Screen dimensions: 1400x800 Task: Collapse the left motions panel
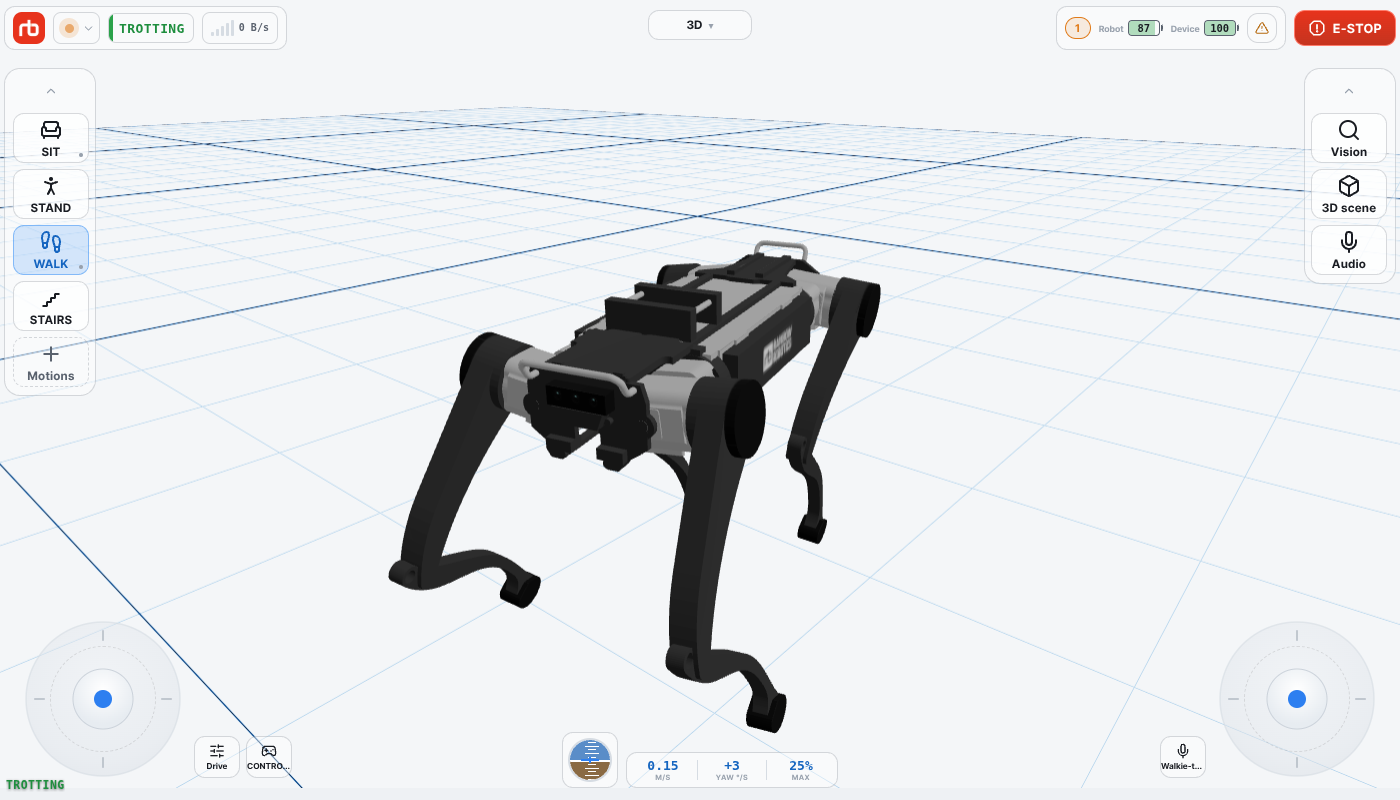click(x=51, y=91)
